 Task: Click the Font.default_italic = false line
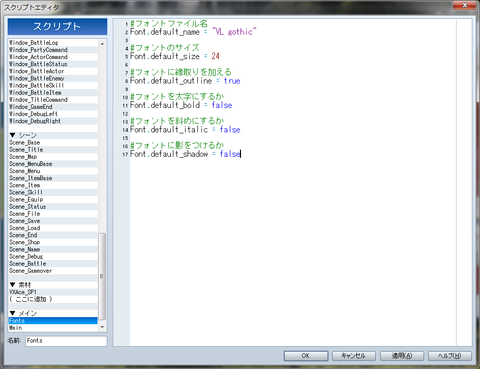185,130
